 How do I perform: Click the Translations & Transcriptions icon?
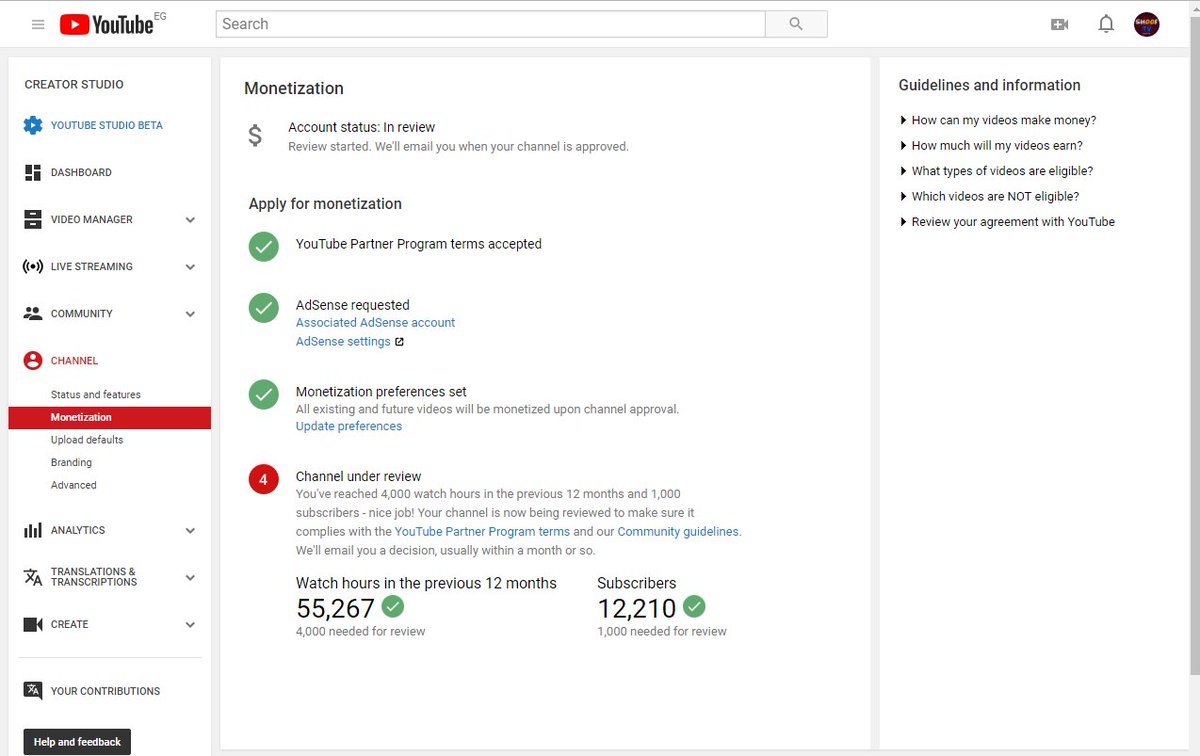tap(33, 577)
